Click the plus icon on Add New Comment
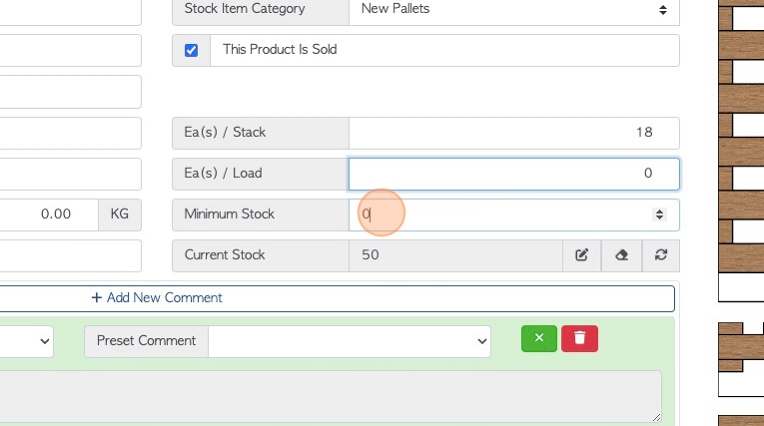764x426 pixels. (x=96, y=297)
